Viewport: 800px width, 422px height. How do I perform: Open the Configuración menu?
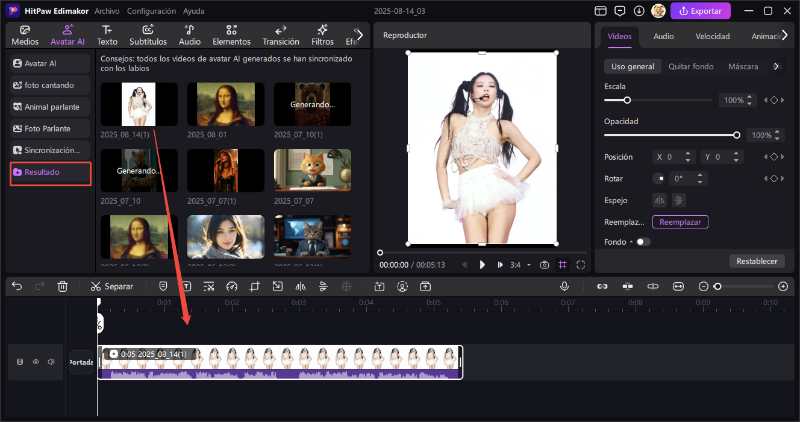click(x=152, y=11)
